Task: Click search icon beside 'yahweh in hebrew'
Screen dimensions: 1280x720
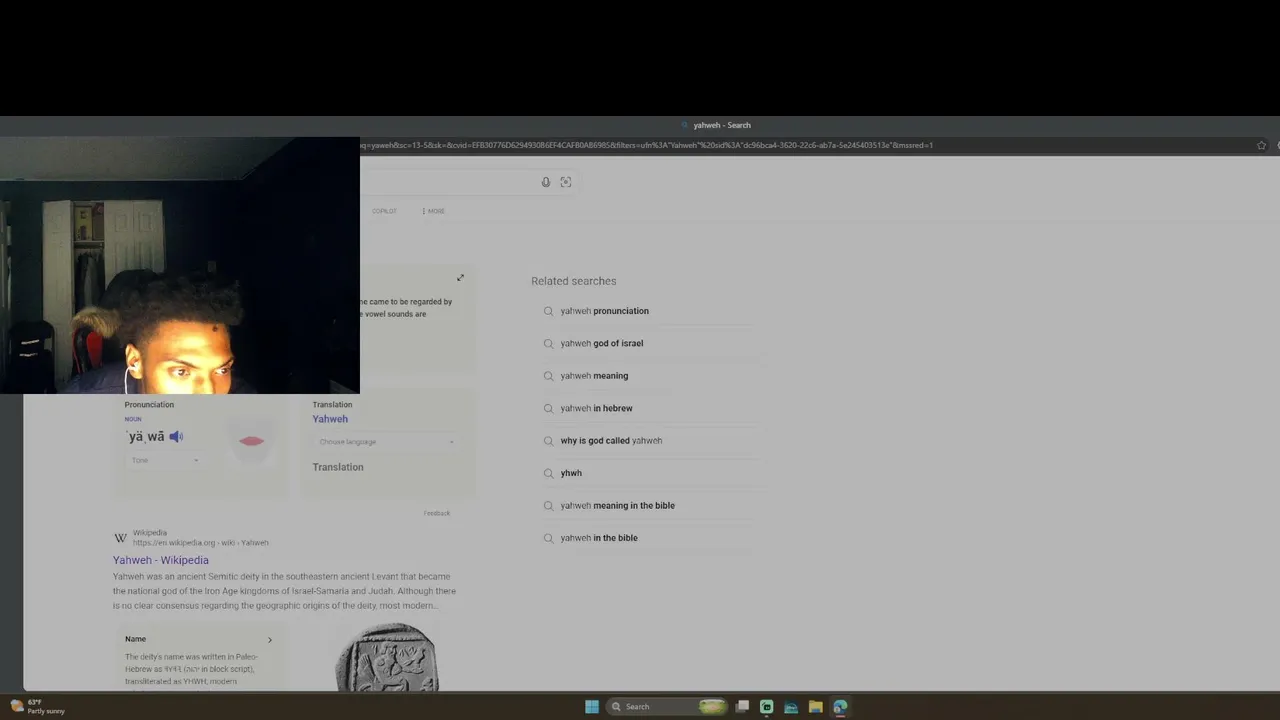Action: point(548,408)
